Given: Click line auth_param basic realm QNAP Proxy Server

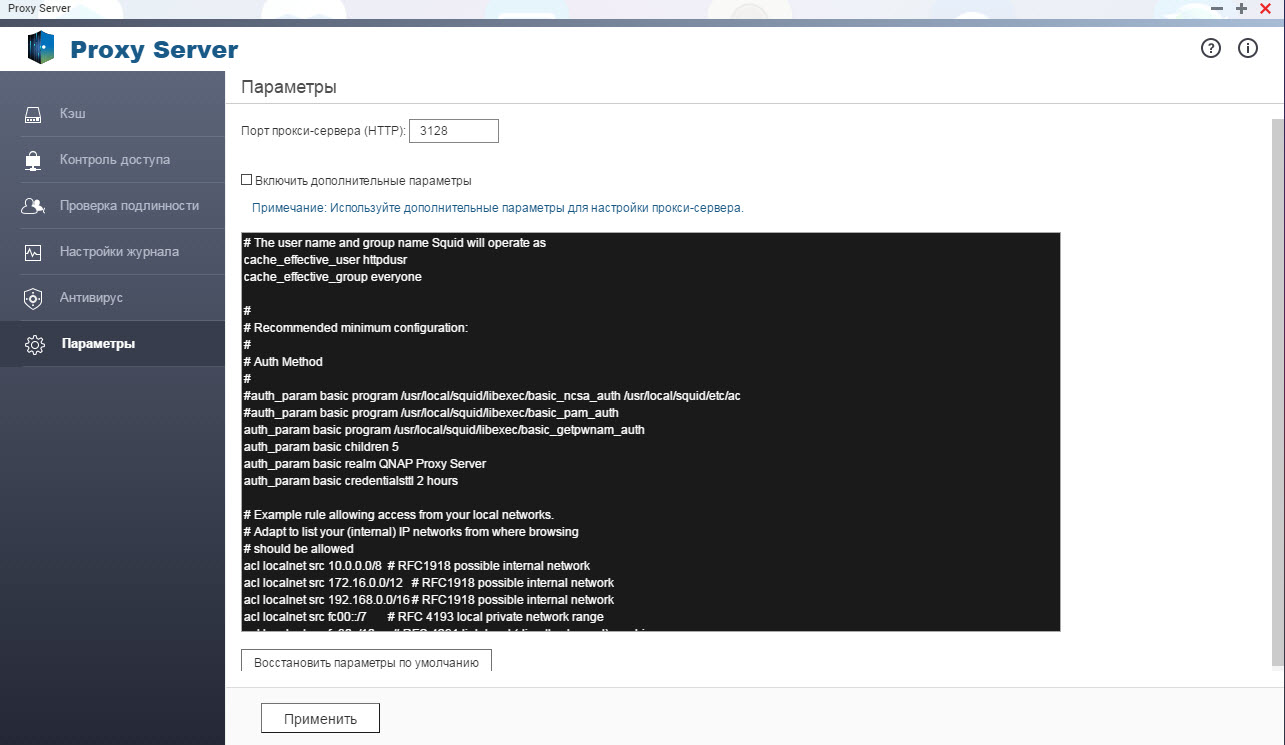Looking at the screenshot, I should [364, 464].
